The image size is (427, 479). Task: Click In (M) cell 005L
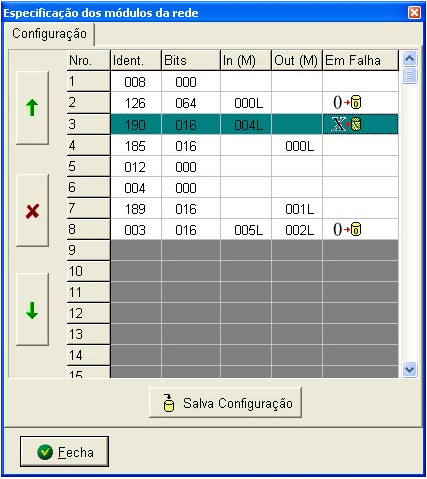tap(246, 229)
